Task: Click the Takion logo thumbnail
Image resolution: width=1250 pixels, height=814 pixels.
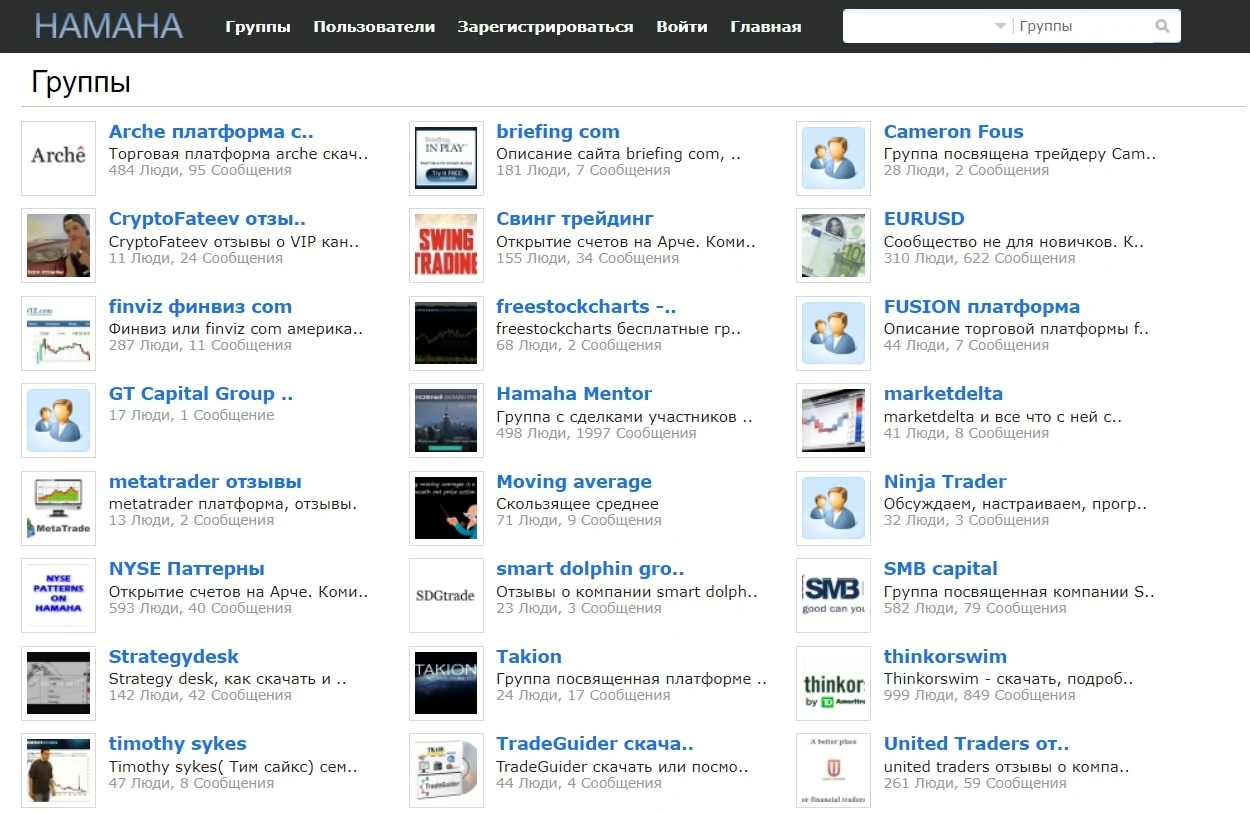Action: point(446,683)
